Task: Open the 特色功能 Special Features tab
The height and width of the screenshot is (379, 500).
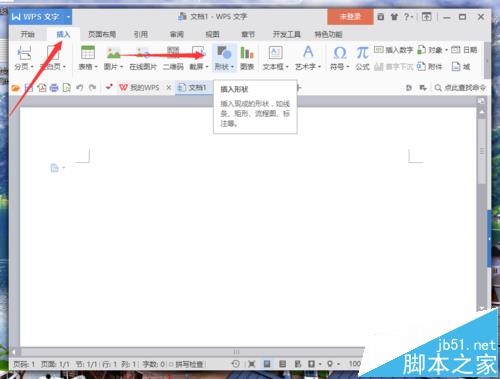Action: (x=328, y=34)
